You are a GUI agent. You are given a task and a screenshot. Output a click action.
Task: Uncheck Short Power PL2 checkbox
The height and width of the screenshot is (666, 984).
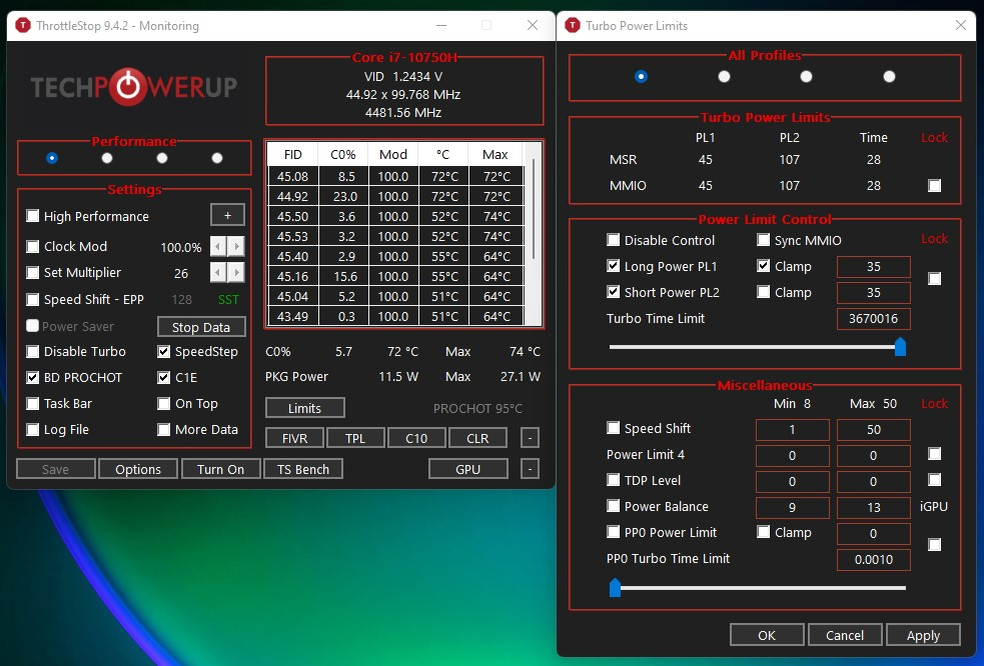613,292
